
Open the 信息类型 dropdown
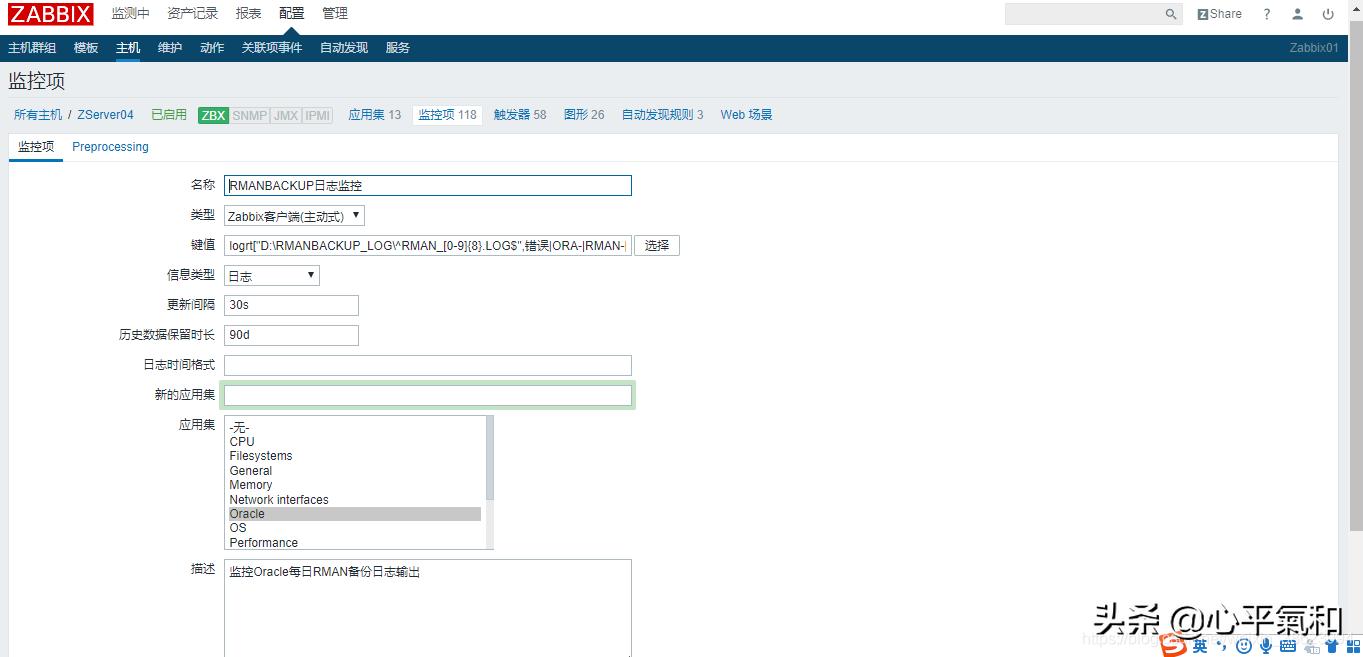pyautogui.click(x=270, y=275)
